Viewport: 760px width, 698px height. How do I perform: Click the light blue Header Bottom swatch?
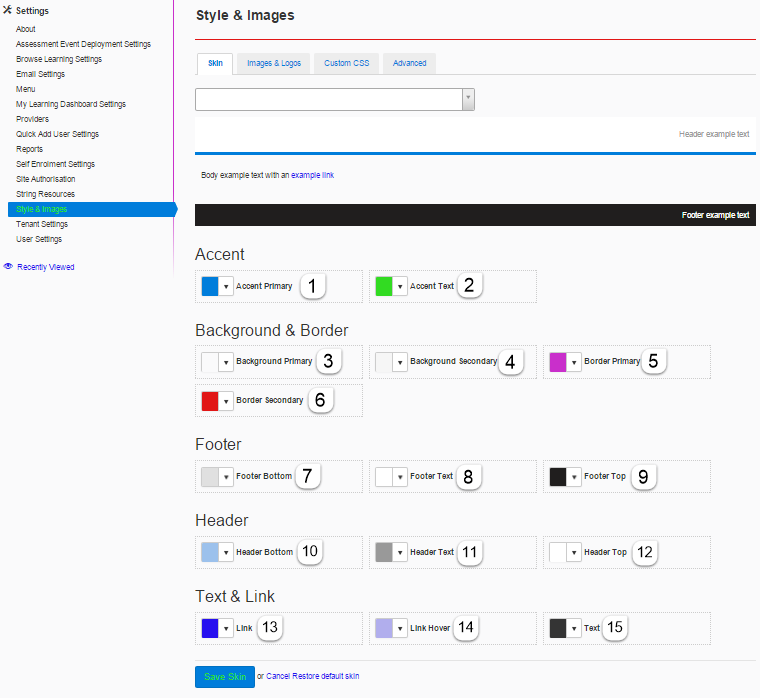pyautogui.click(x=210, y=552)
